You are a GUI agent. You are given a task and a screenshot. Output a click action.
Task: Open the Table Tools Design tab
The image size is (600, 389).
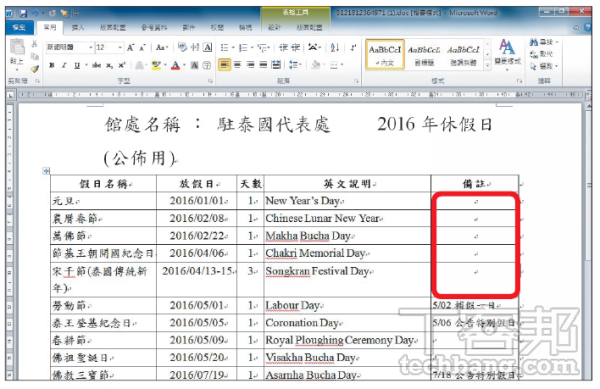click(x=274, y=28)
